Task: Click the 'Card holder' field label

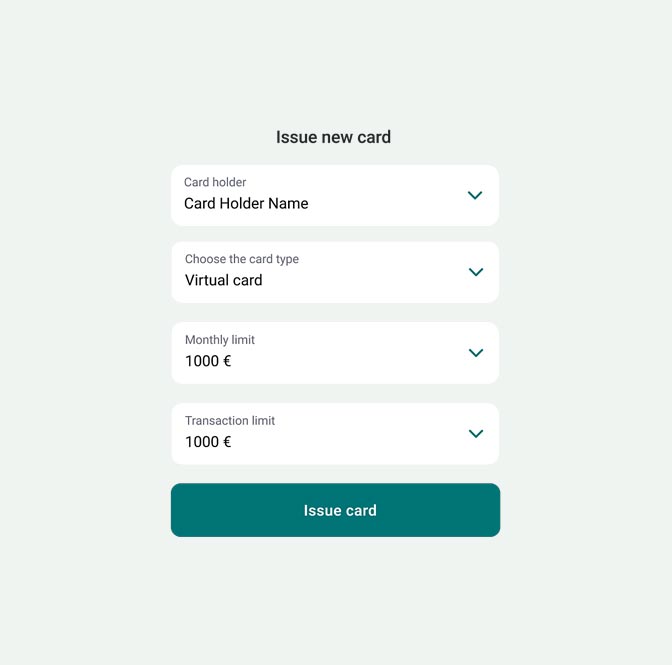Action: 215,183
